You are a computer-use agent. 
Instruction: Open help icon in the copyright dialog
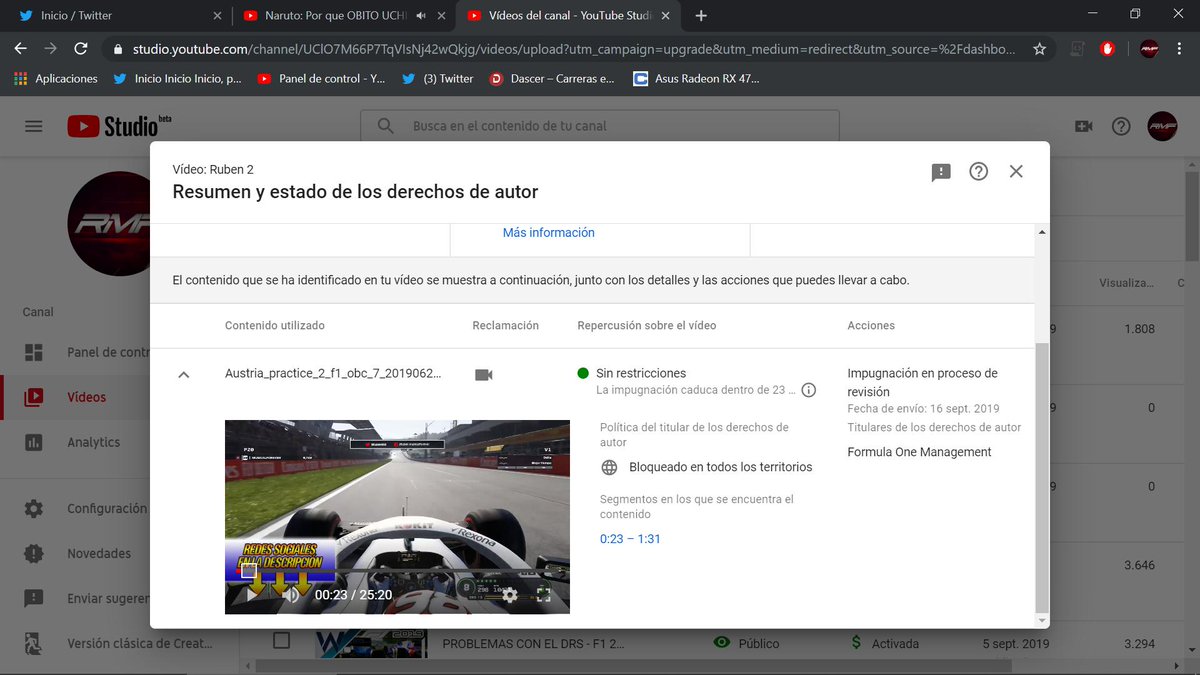(x=979, y=172)
